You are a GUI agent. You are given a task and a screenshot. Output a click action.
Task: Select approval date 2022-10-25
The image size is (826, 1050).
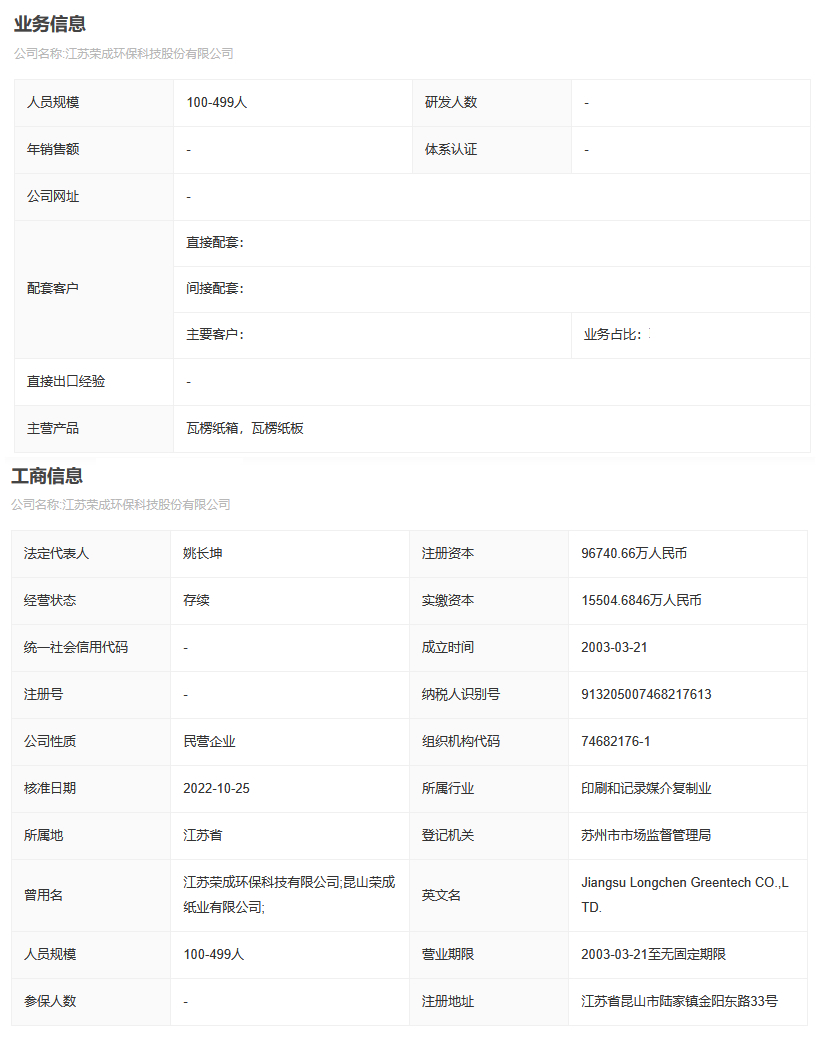pyautogui.click(x=216, y=788)
